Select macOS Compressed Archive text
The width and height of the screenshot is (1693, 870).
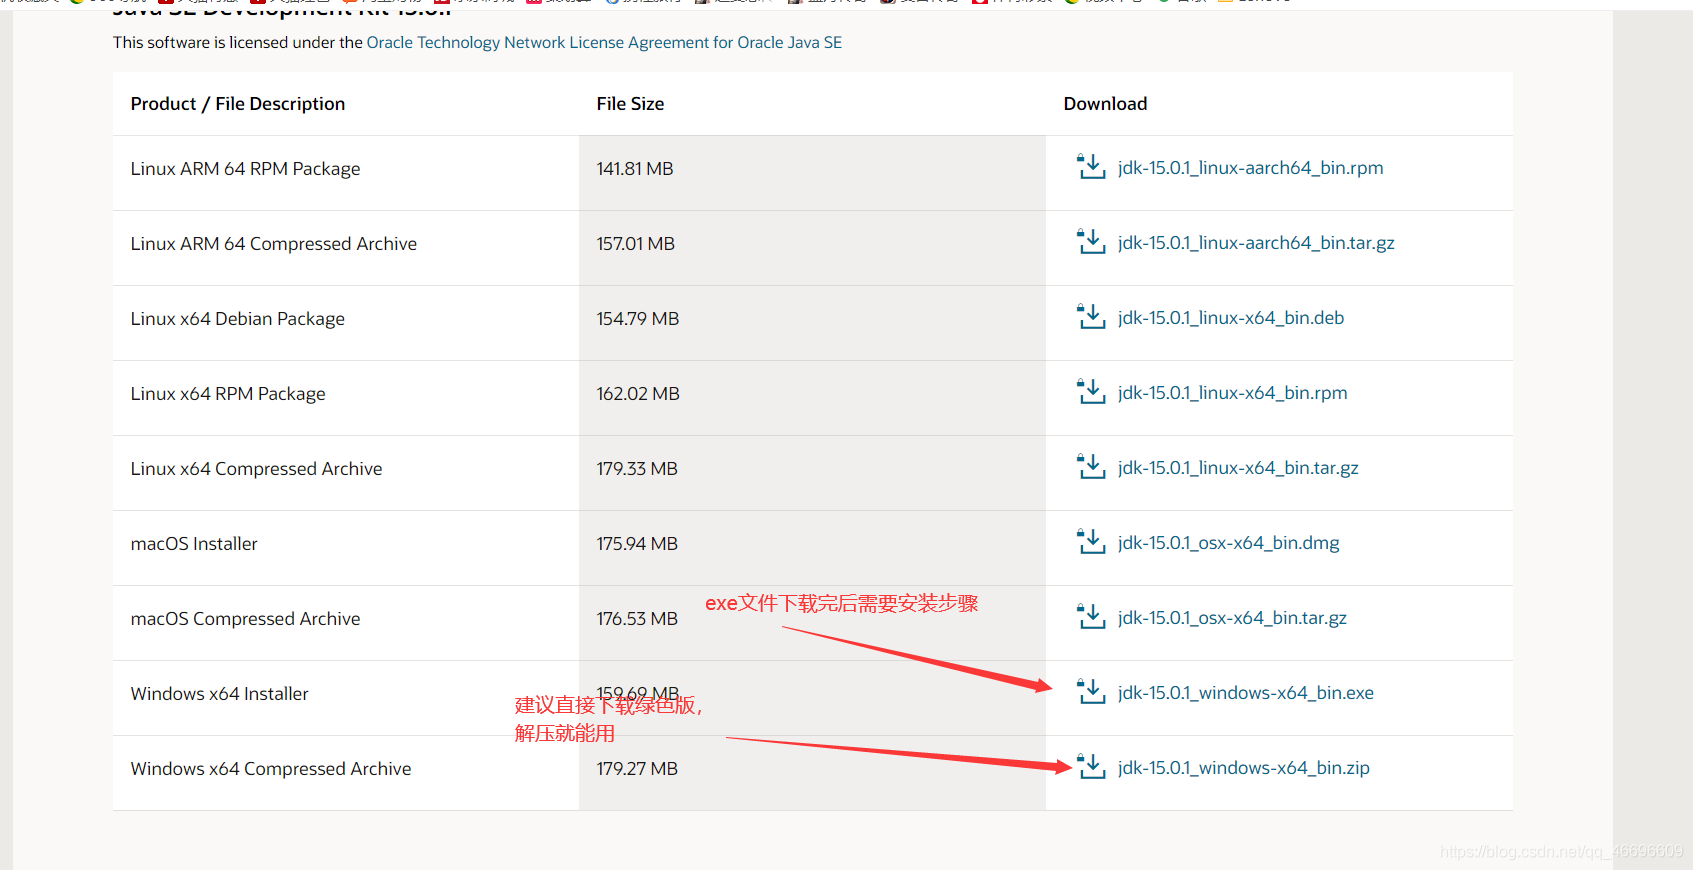(245, 619)
